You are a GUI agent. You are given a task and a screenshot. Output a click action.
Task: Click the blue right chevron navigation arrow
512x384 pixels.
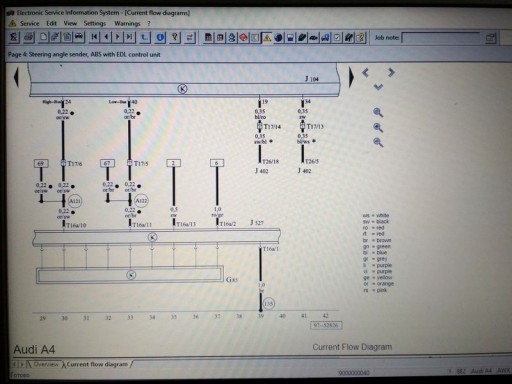pos(391,72)
